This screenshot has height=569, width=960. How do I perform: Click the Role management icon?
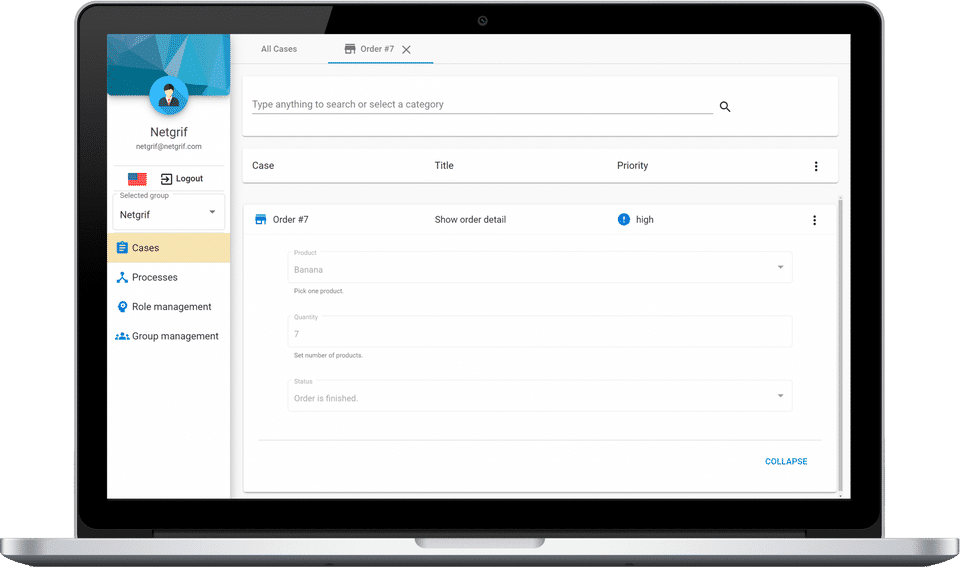(122, 307)
